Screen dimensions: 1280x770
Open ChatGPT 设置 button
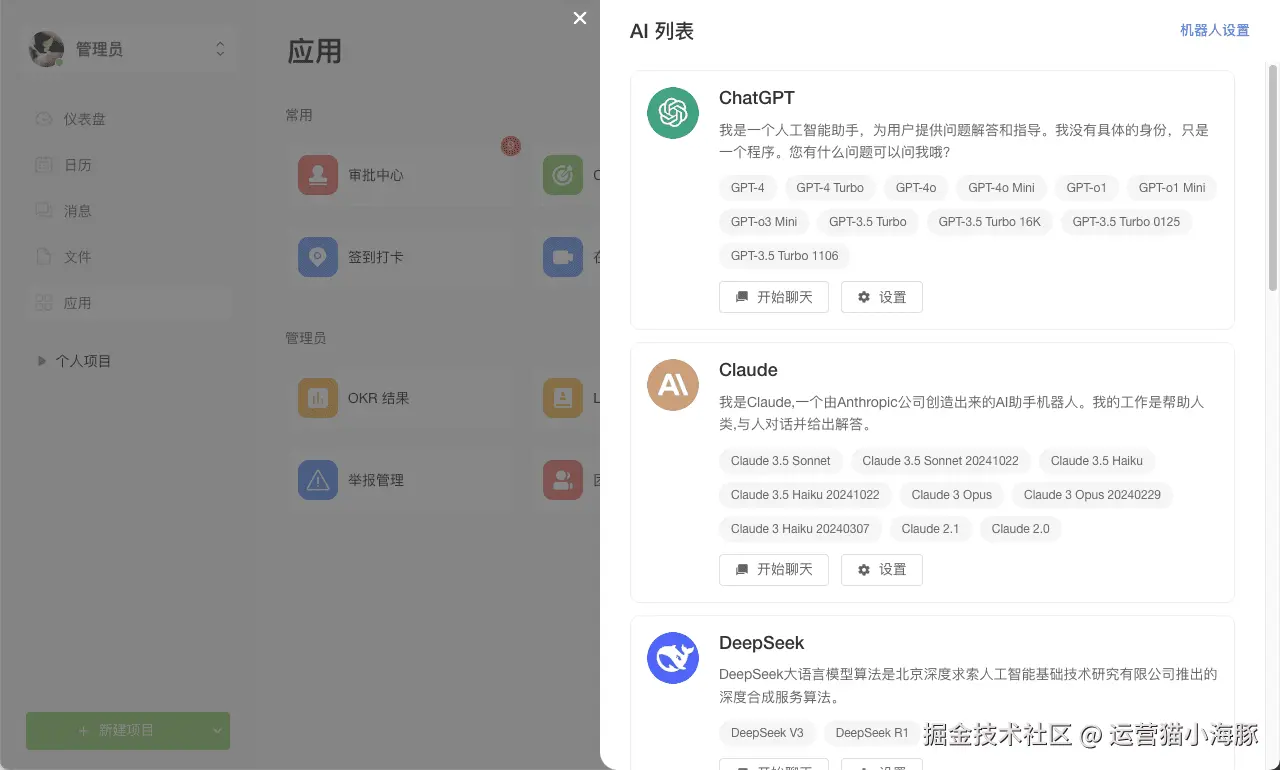pyautogui.click(x=882, y=297)
